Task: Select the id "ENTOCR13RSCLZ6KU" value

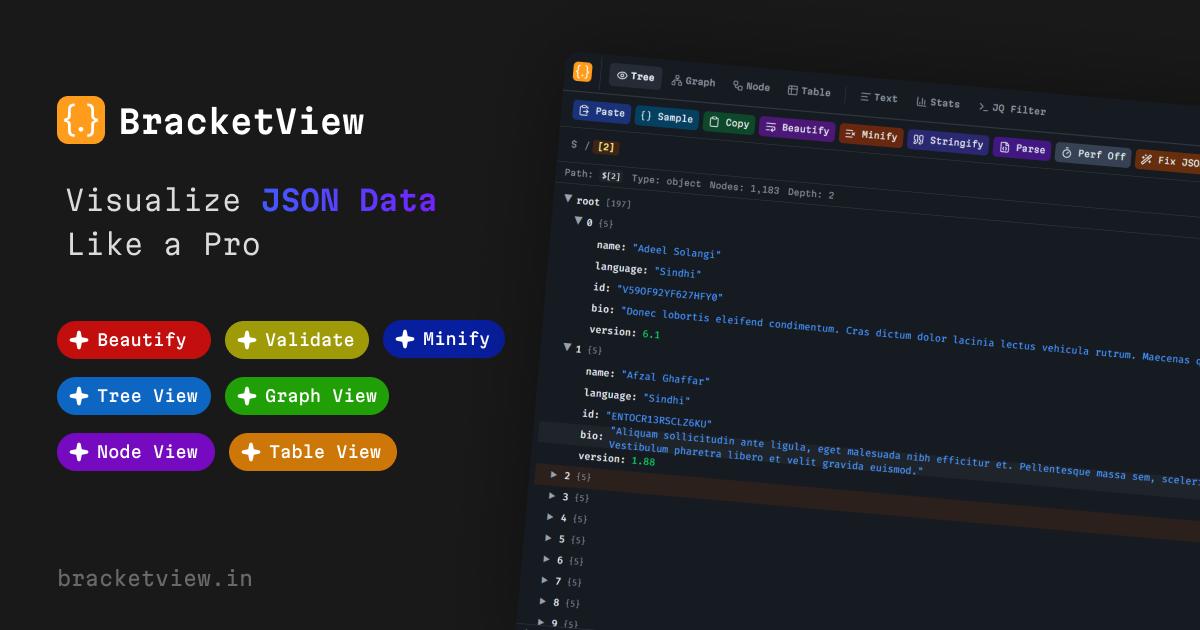Action: [x=658, y=420]
